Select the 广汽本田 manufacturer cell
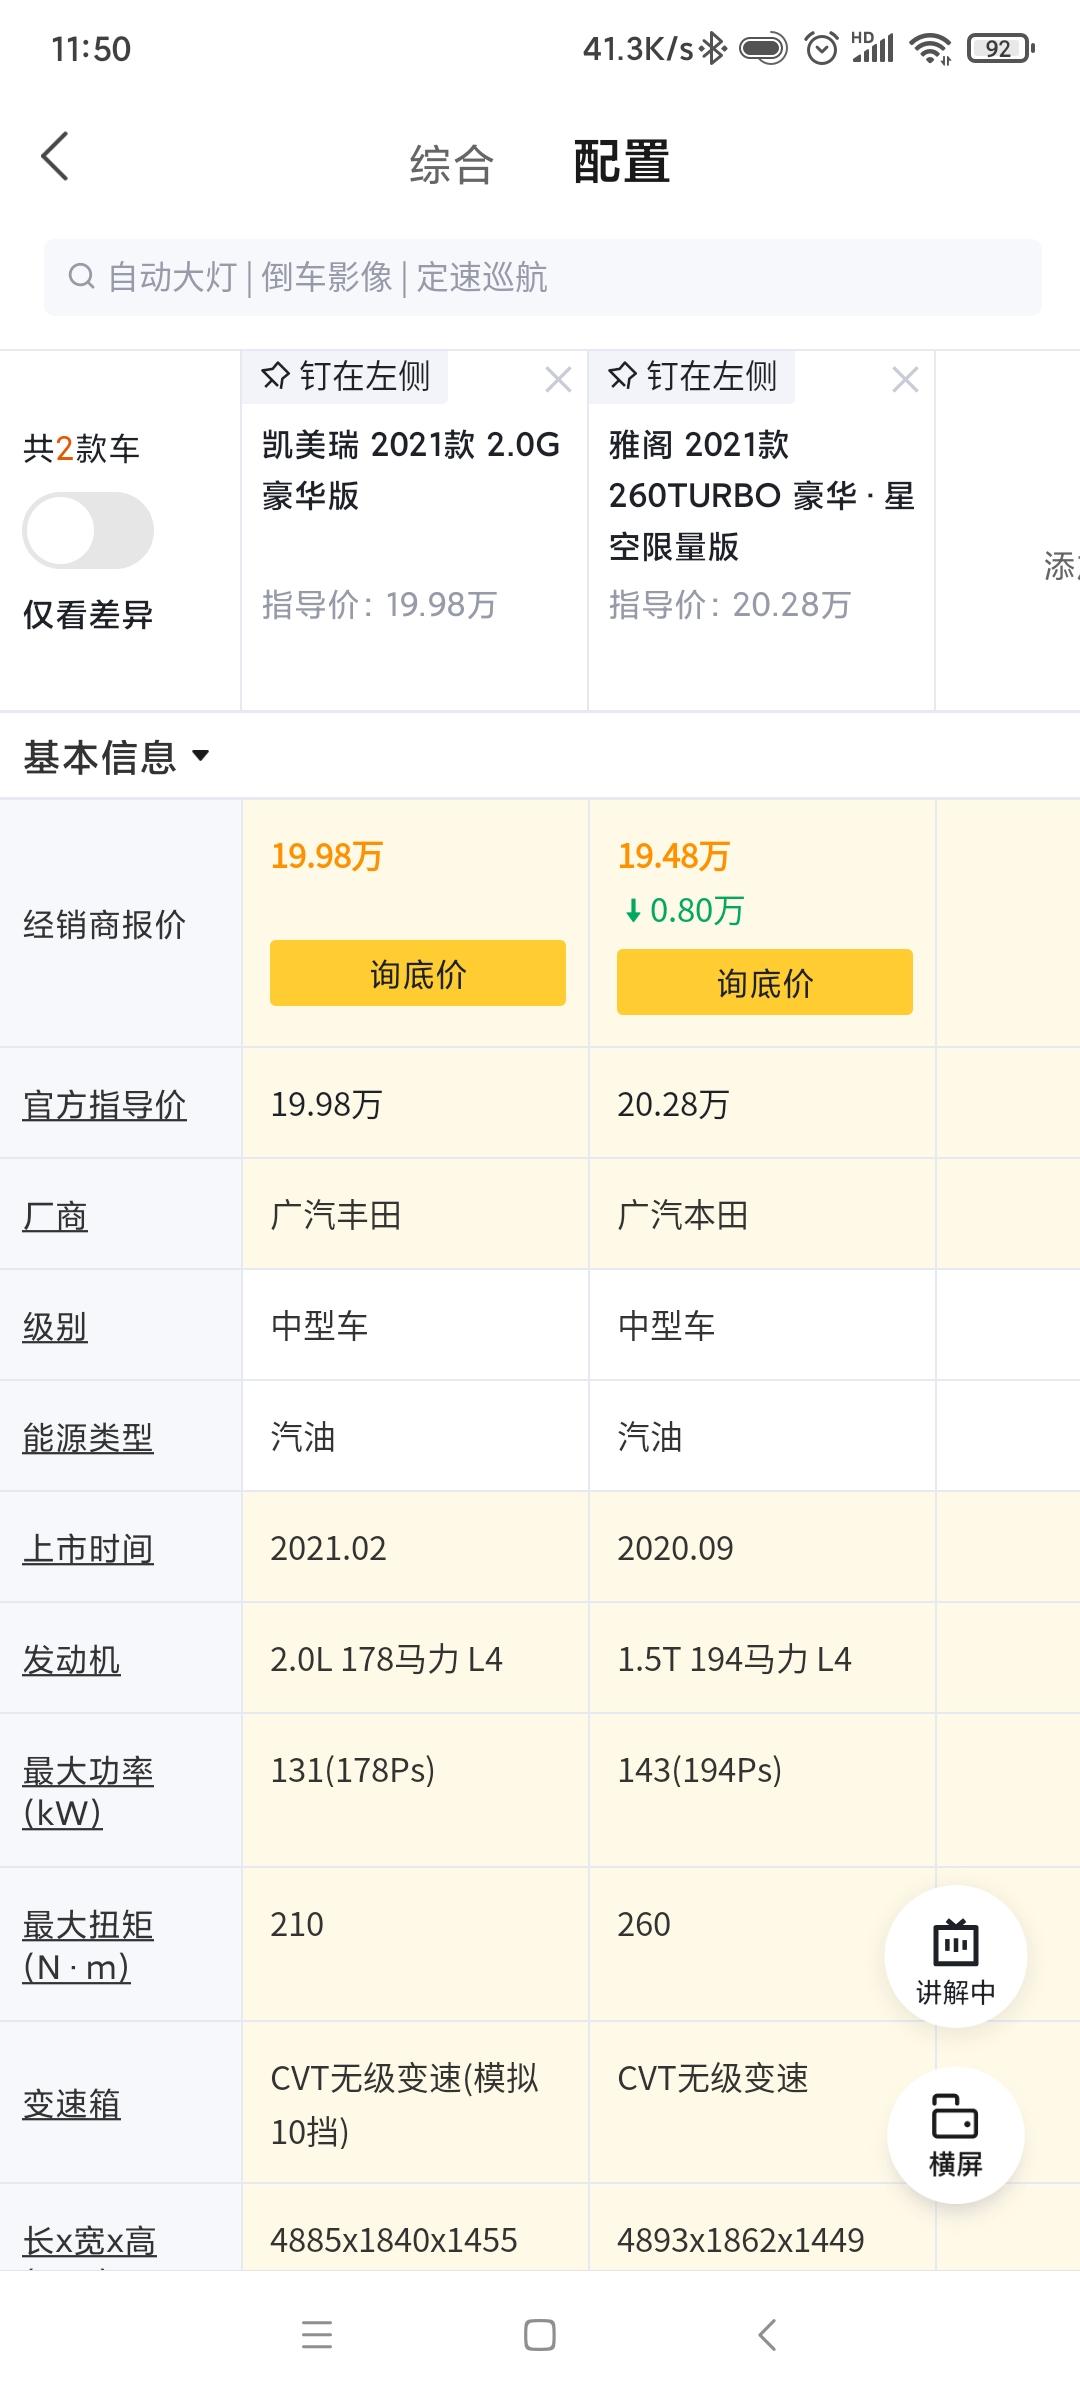 click(762, 1215)
